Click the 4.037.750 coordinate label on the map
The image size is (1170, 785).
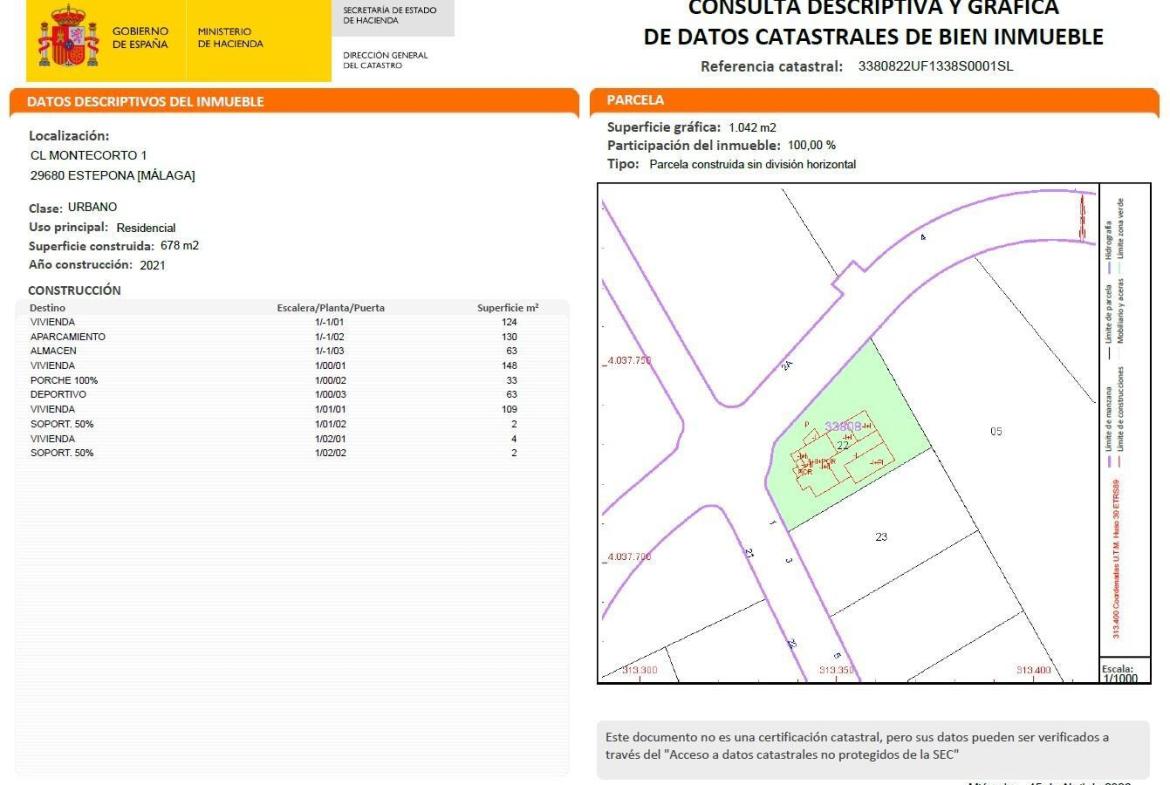point(629,360)
